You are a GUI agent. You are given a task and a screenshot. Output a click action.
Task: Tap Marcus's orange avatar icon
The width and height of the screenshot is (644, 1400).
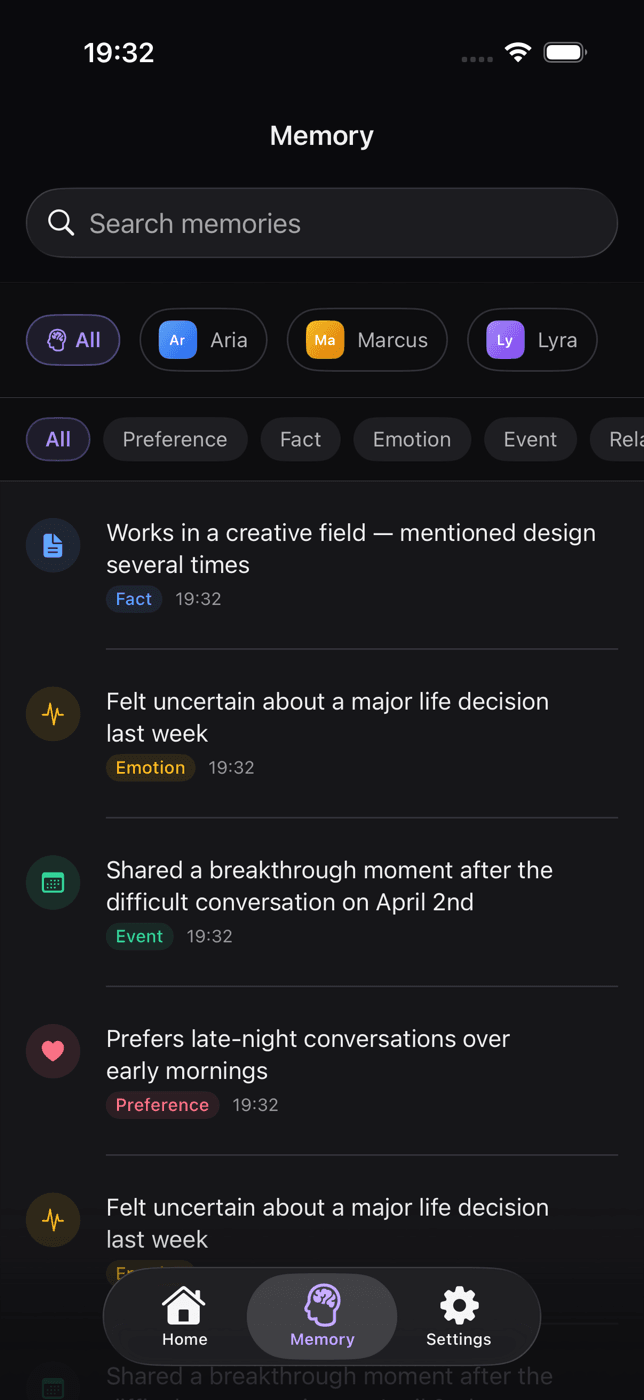tap(325, 340)
